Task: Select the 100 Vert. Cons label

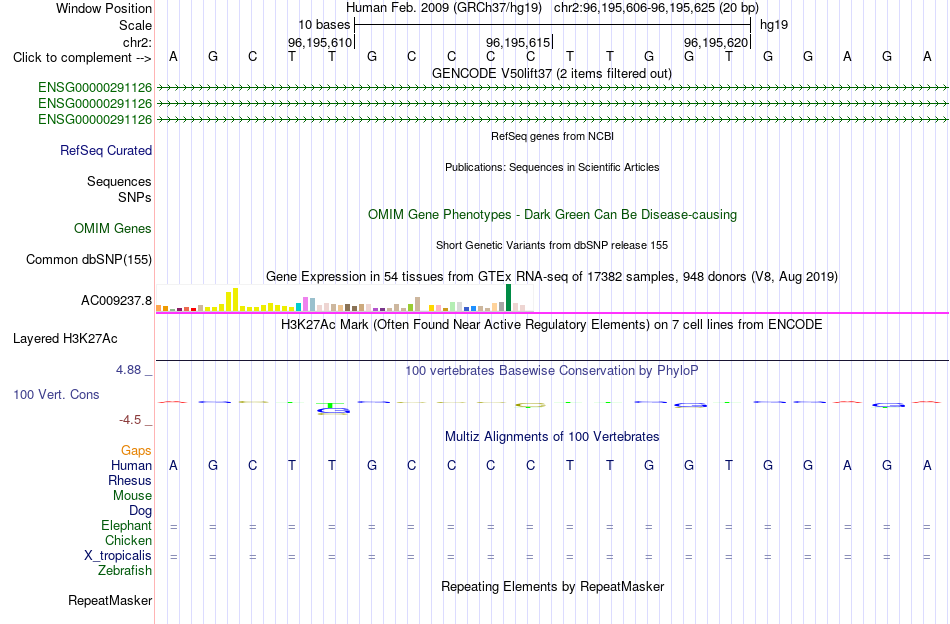Action: point(56,394)
